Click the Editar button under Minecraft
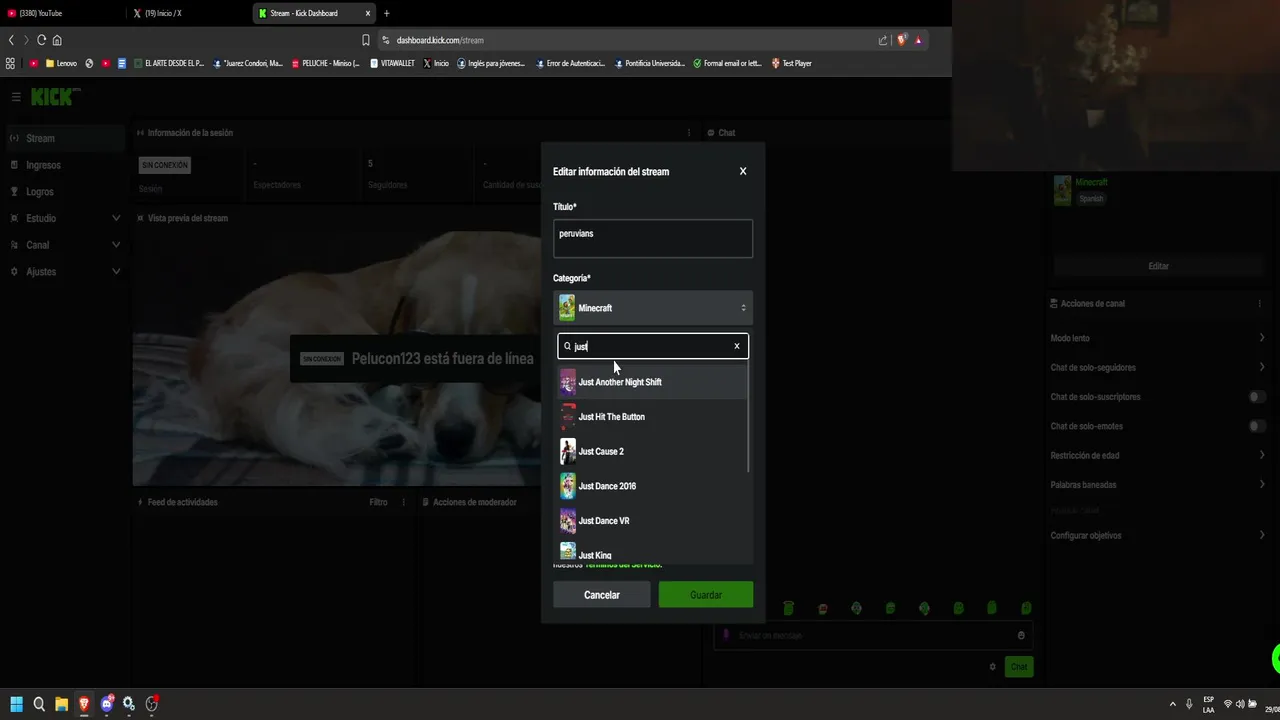1280x720 pixels. point(1158,266)
